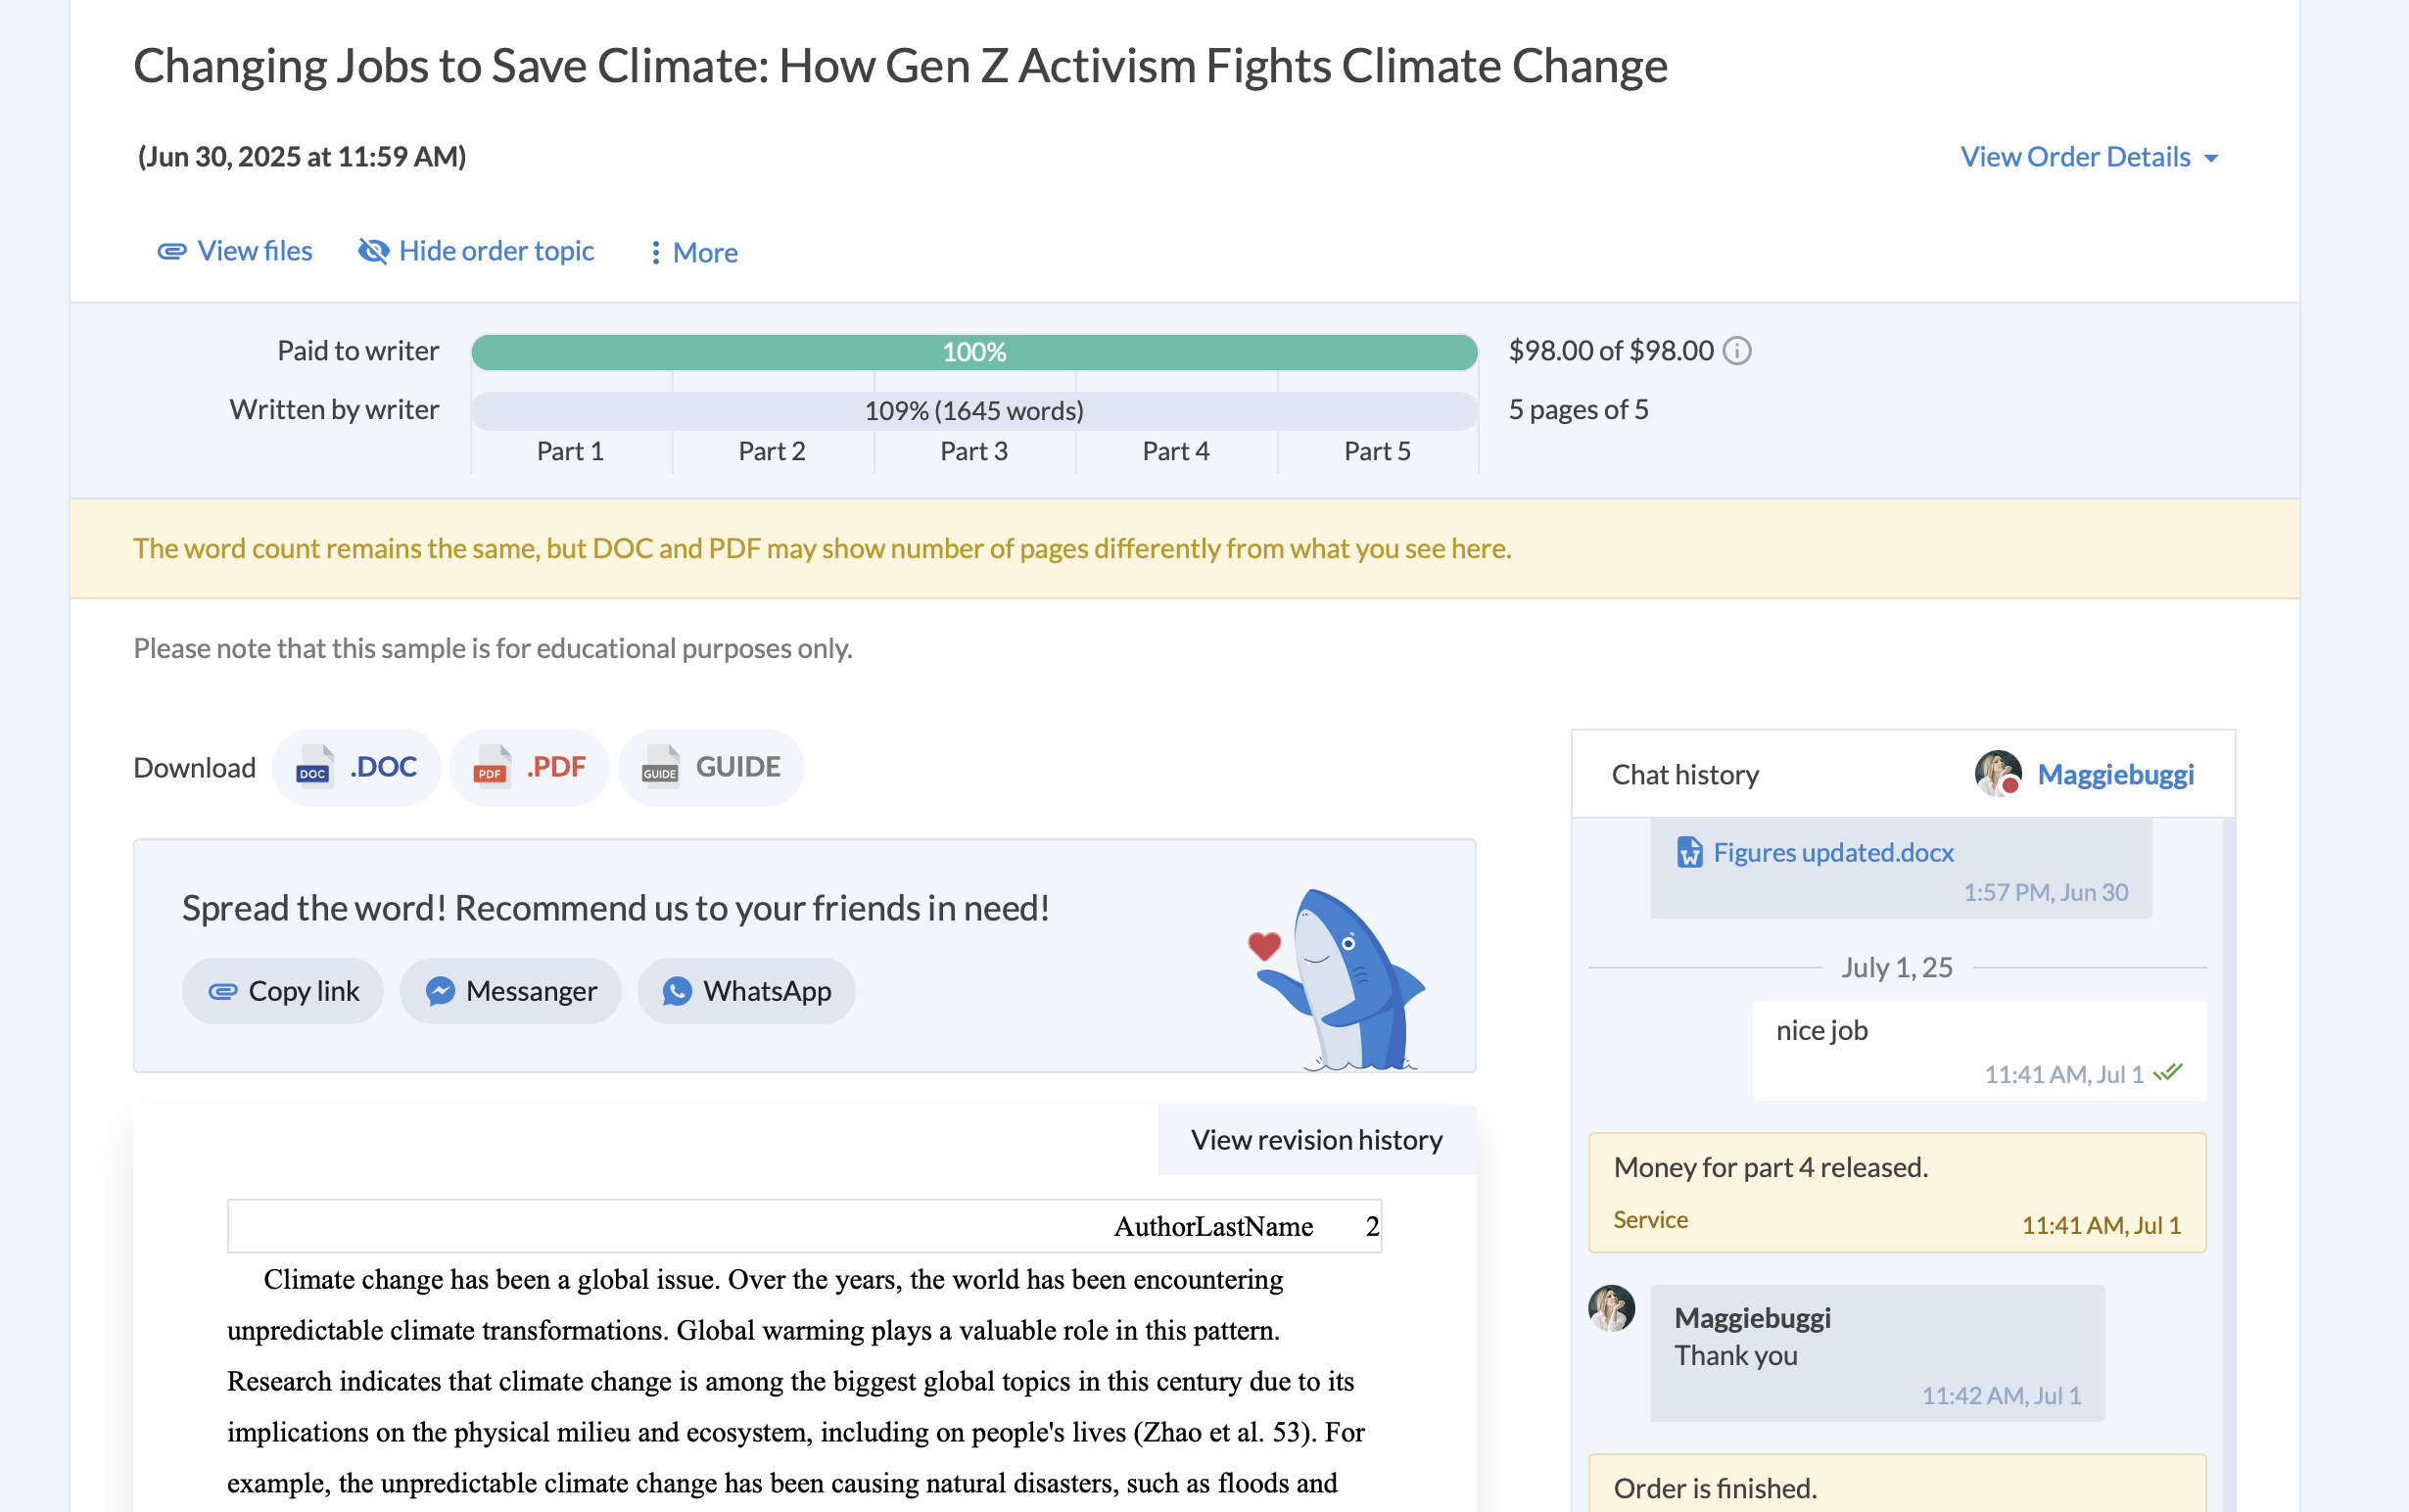Click Maggiebuggi avatar beside Thank you message
Image resolution: width=2409 pixels, height=1512 pixels.
click(x=1611, y=1308)
